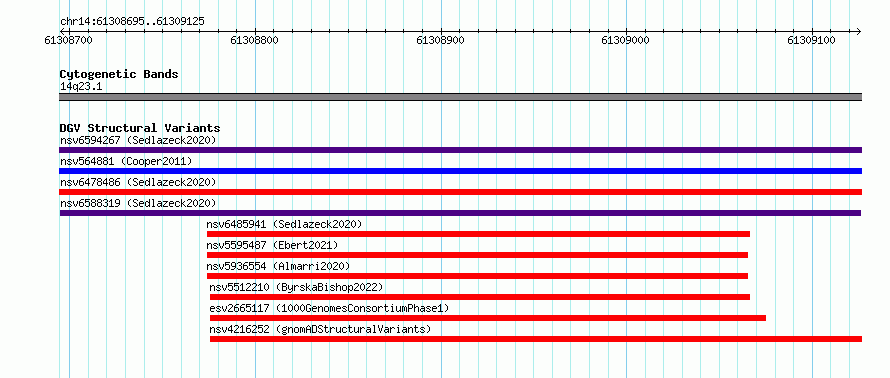Open esv2665117 (1000GenomesConsortiumPhase1) label
The width and height of the screenshot is (890, 378).
pyautogui.click(x=329, y=308)
